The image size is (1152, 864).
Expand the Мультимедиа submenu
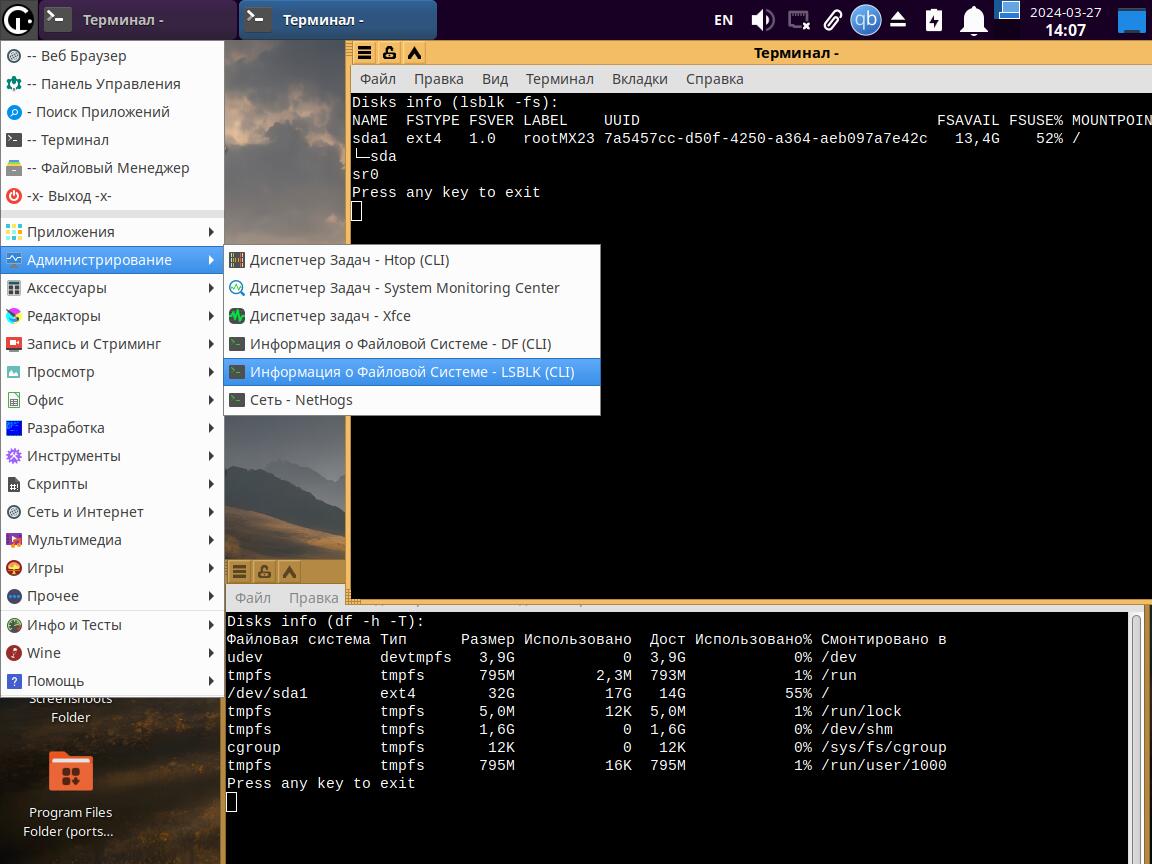(112, 540)
